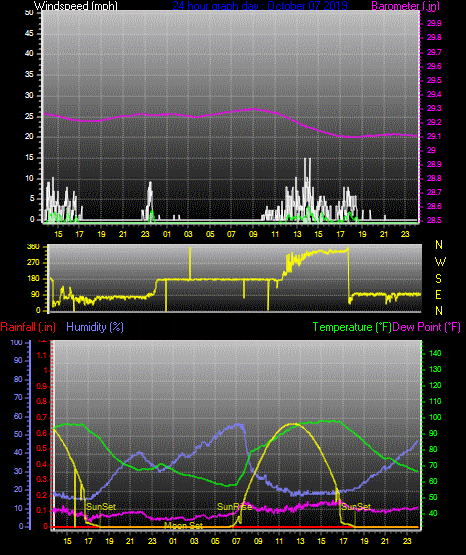Click the 'E' compass letter on wind direction chart
The image size is (466, 555).
tap(438, 295)
